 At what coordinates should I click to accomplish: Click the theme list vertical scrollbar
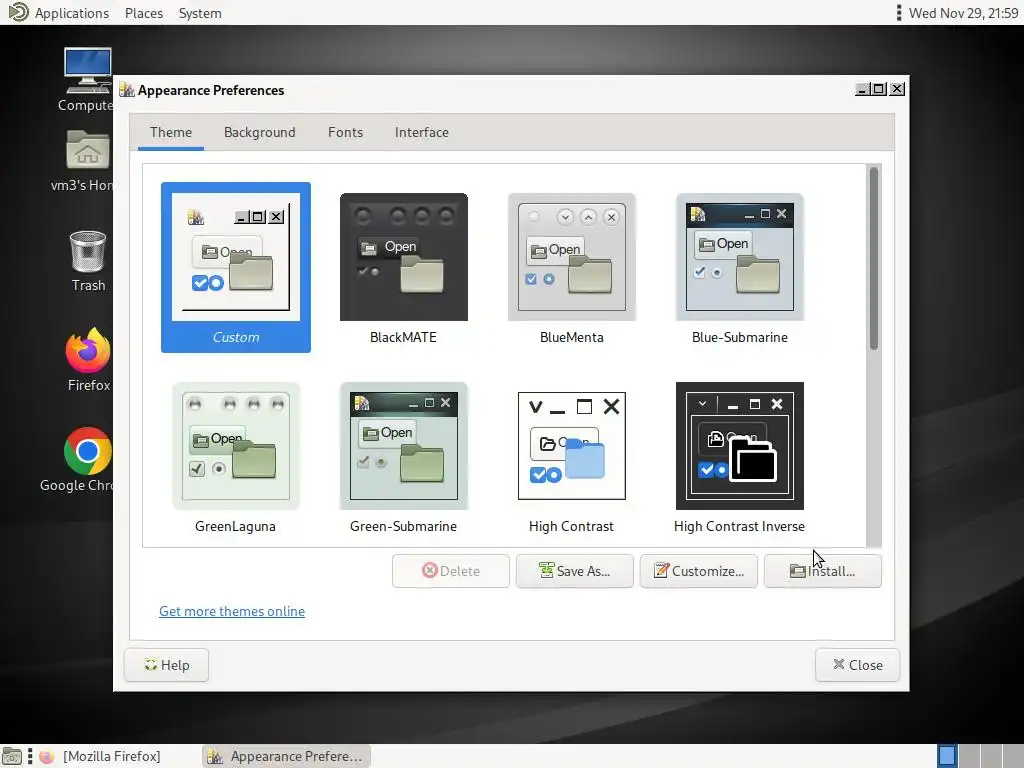[x=874, y=258]
